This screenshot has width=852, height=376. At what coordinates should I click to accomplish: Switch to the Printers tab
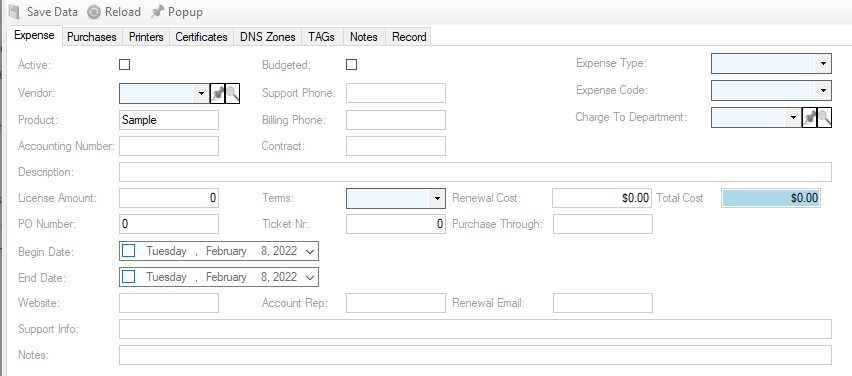tap(146, 37)
